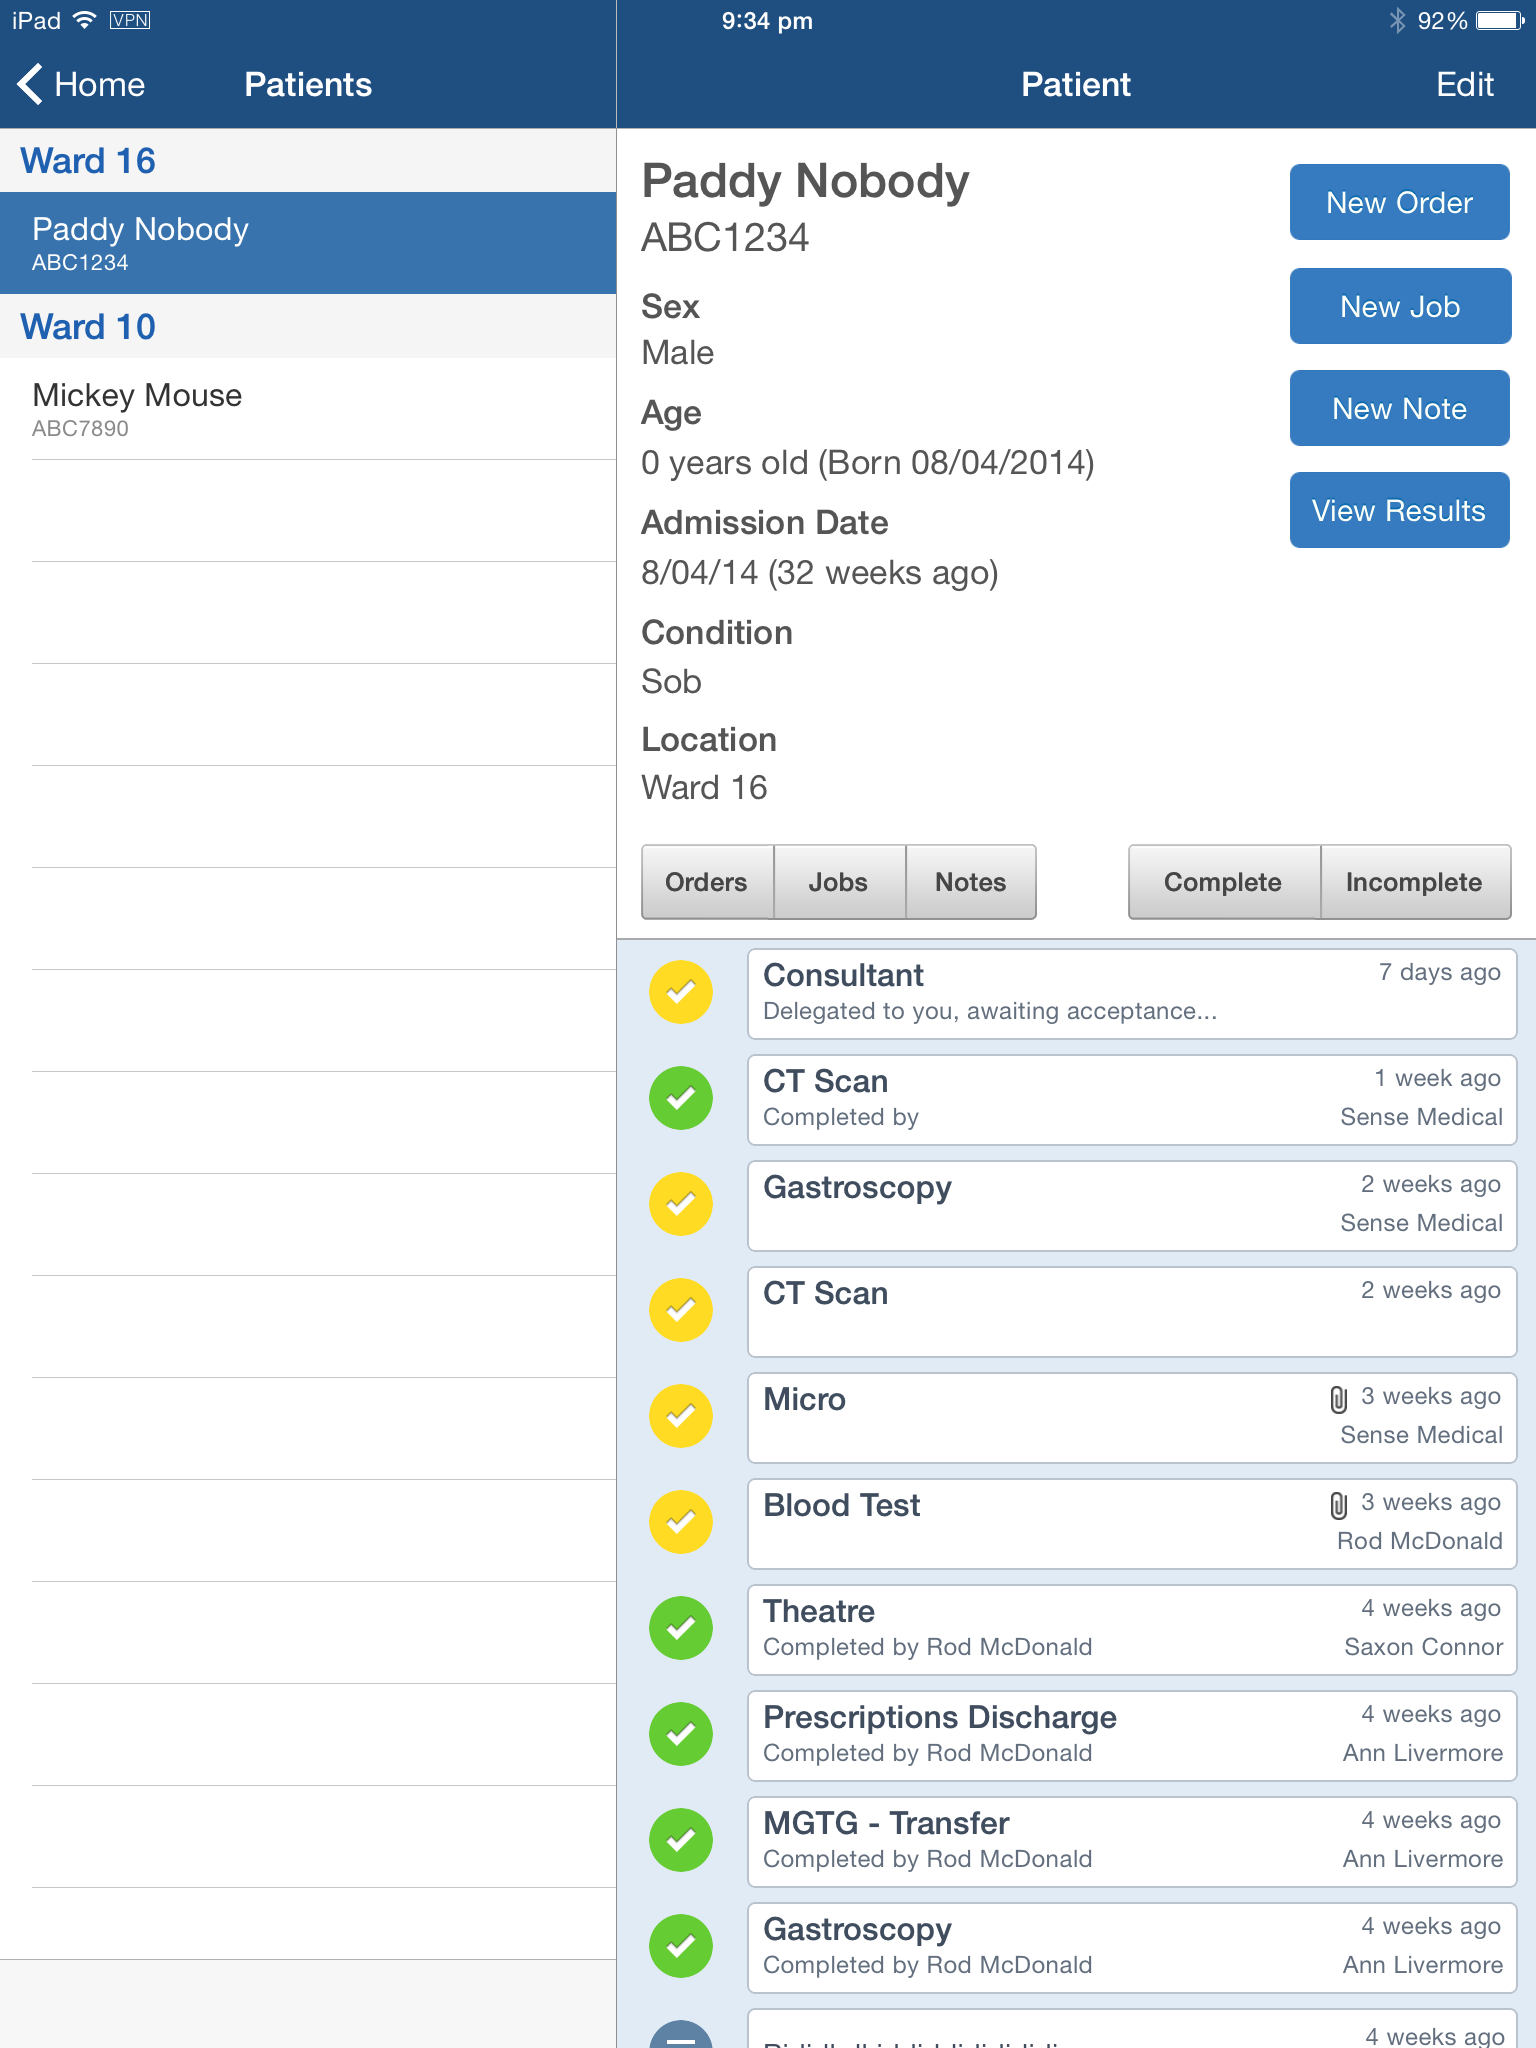Filter by Complete items
This screenshot has width=1536, height=2048.
tap(1224, 882)
